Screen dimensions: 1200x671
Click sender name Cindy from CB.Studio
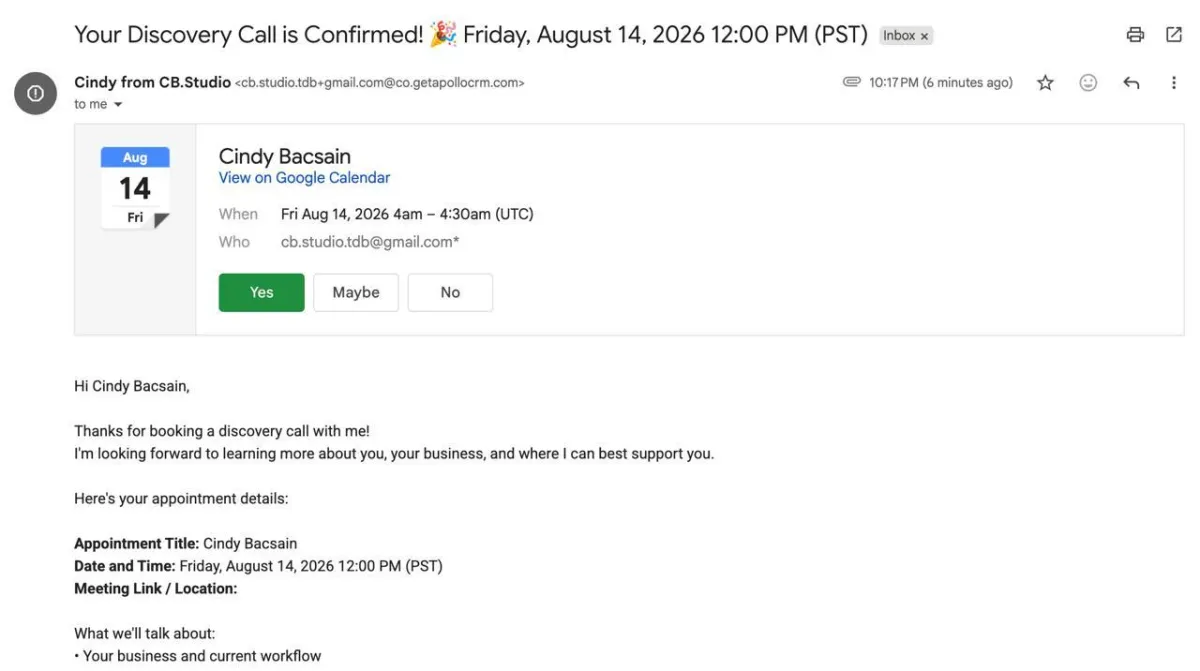point(152,82)
